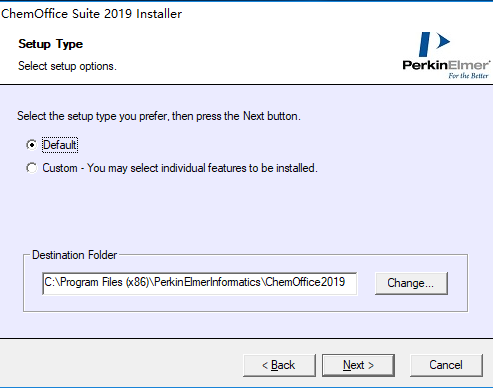The height and width of the screenshot is (388, 493).
Task: Click the Next button to continue
Action: [358, 365]
